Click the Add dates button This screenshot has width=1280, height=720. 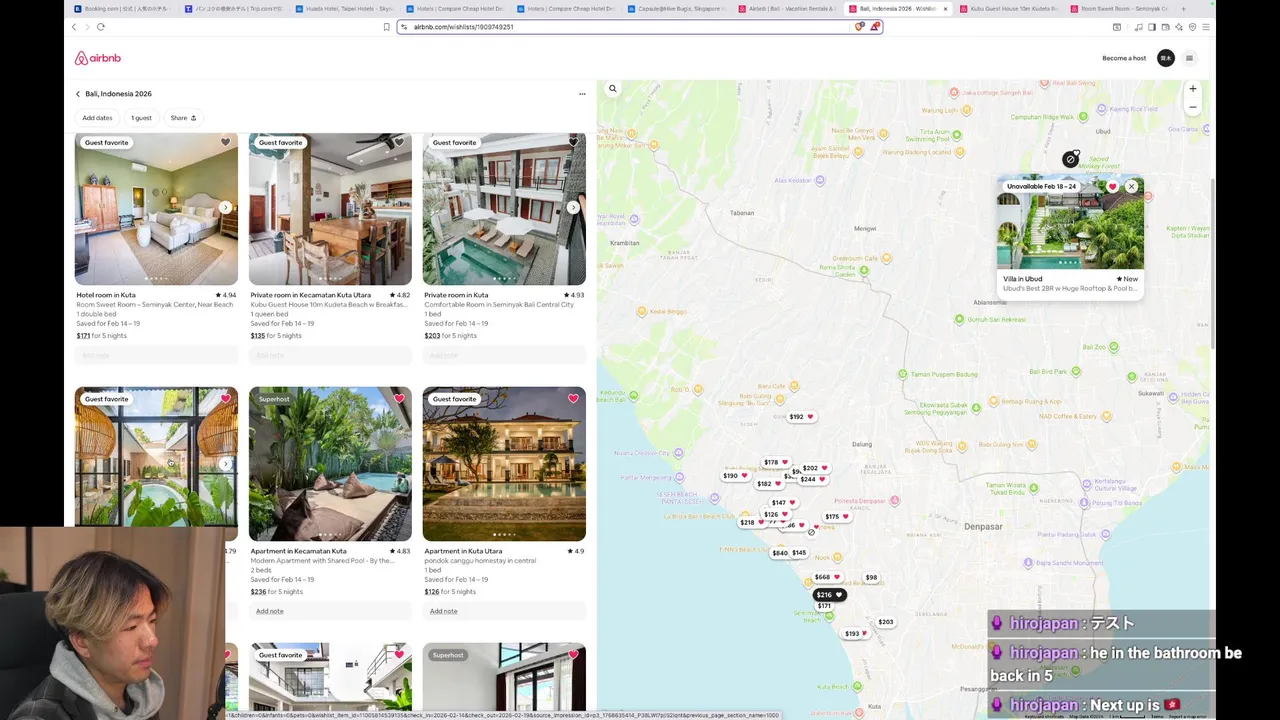(x=97, y=118)
